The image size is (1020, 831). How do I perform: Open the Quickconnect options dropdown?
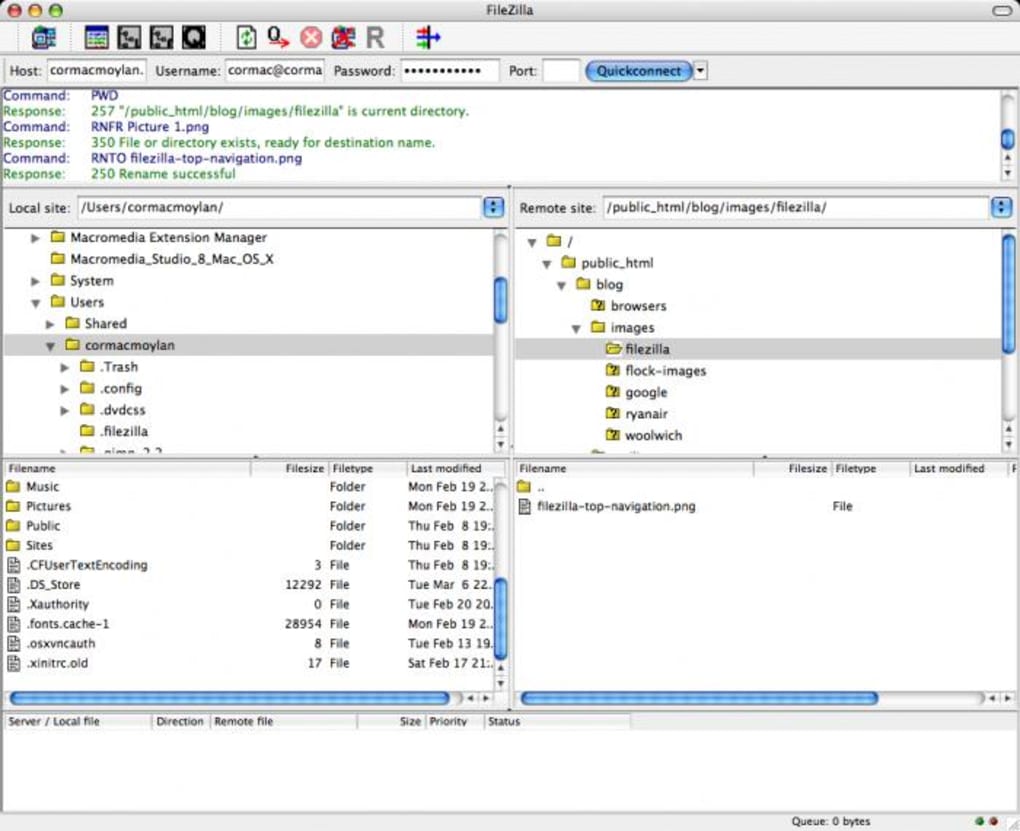pyautogui.click(x=699, y=70)
